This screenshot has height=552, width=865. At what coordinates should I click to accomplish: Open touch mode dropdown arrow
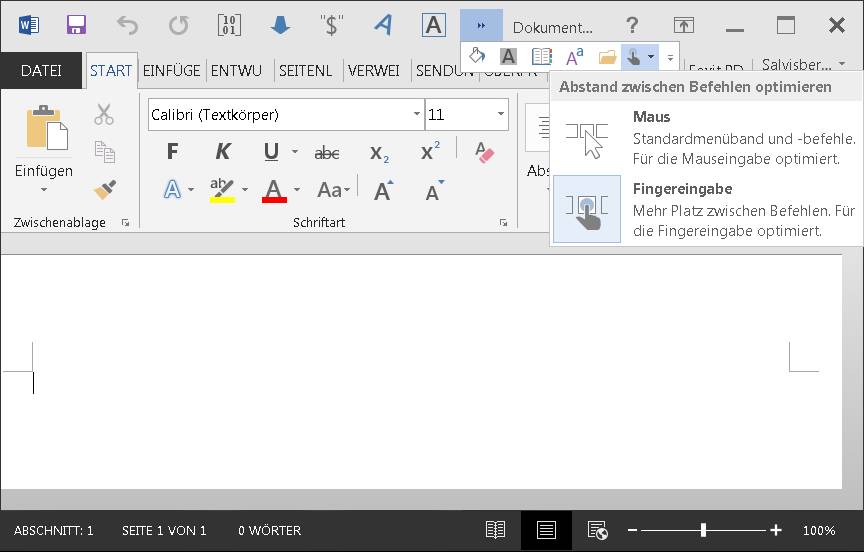651,56
